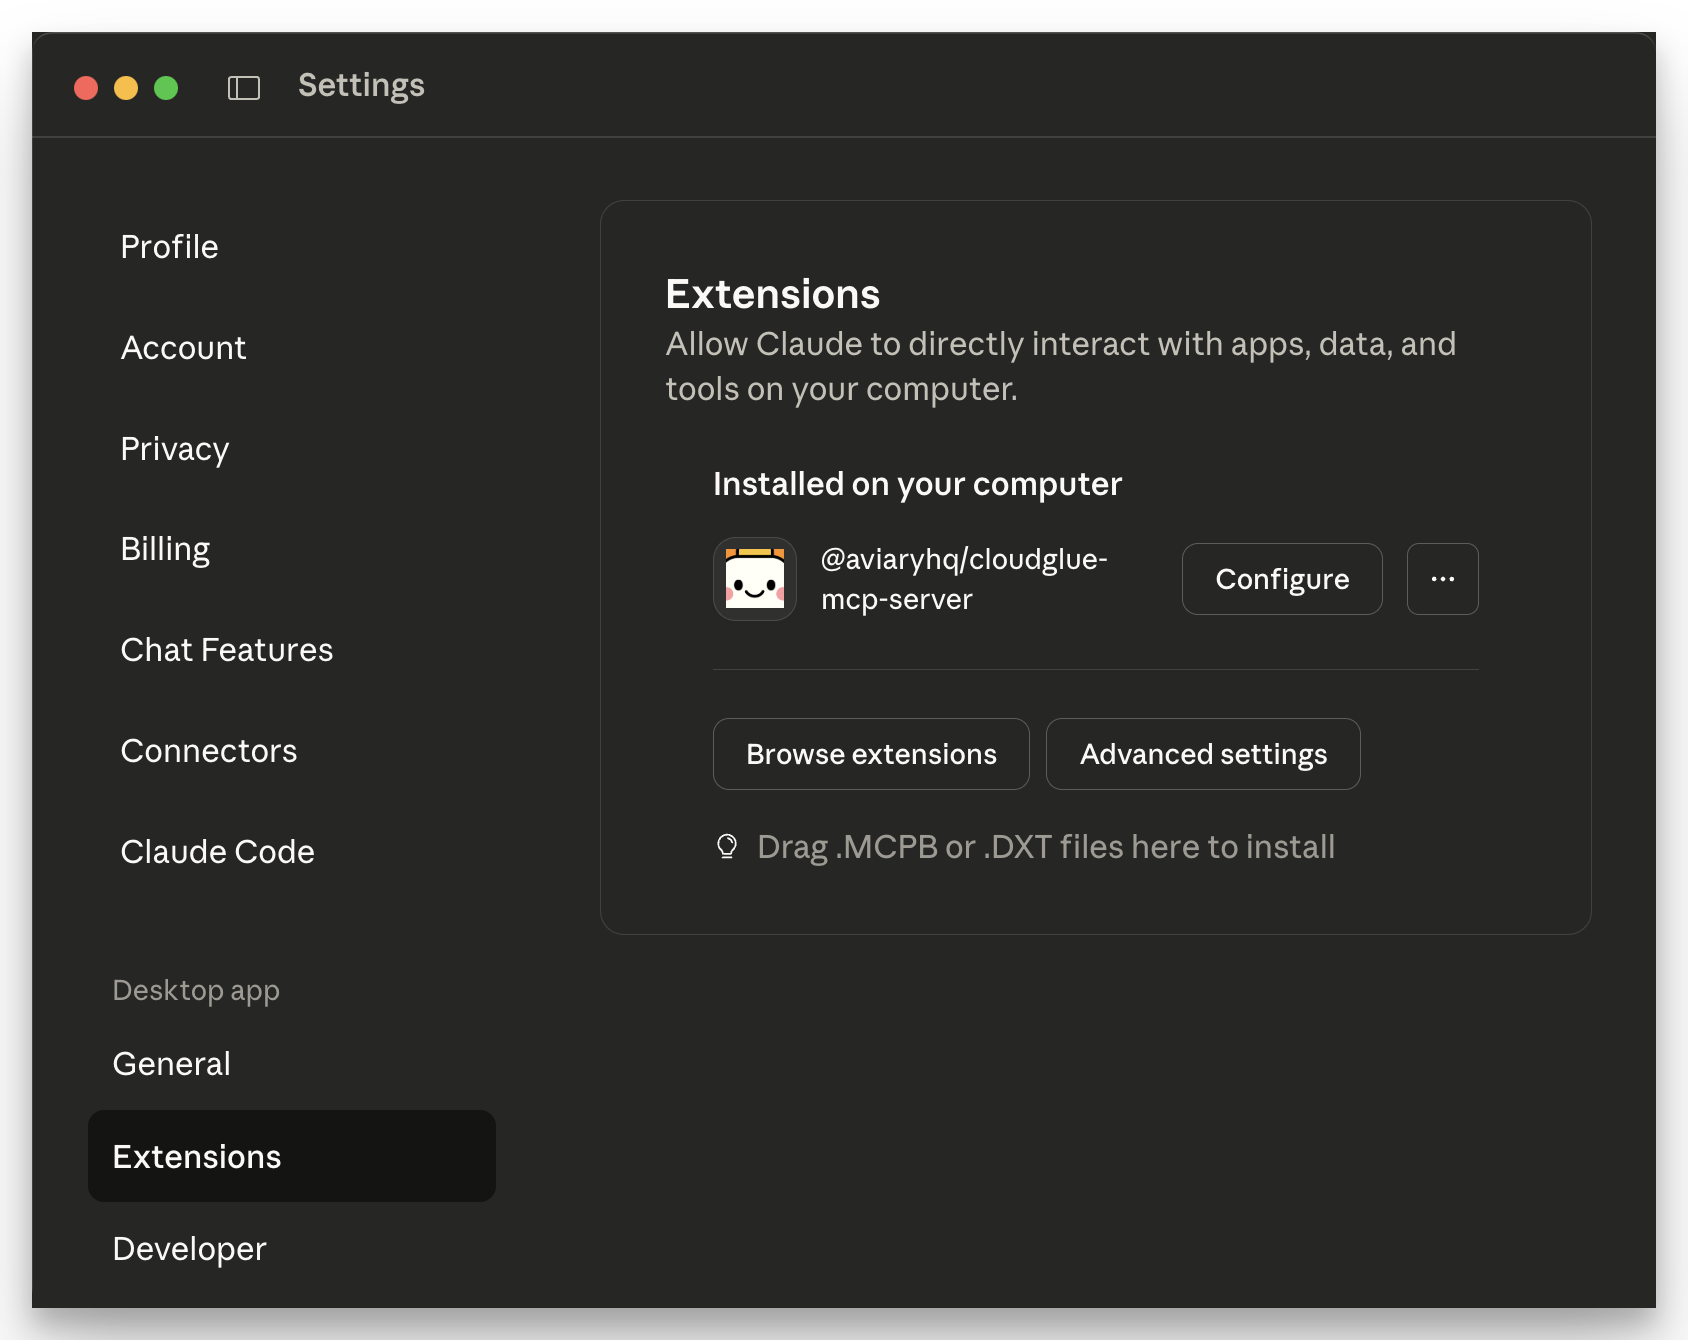Viewport: 1688px width, 1340px height.
Task: Select the Extensions sidebar entry
Action: pos(196,1156)
